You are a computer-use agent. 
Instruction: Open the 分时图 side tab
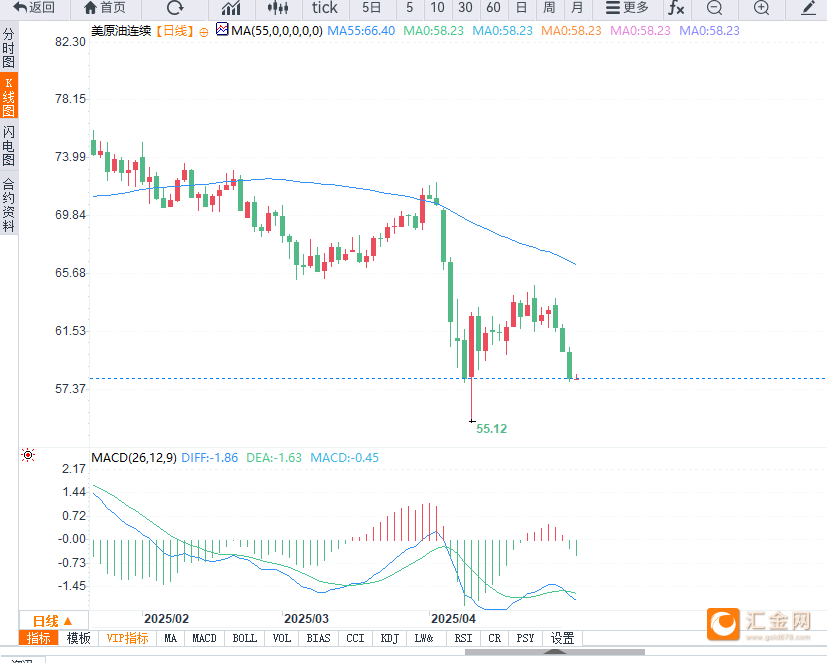coord(8,49)
